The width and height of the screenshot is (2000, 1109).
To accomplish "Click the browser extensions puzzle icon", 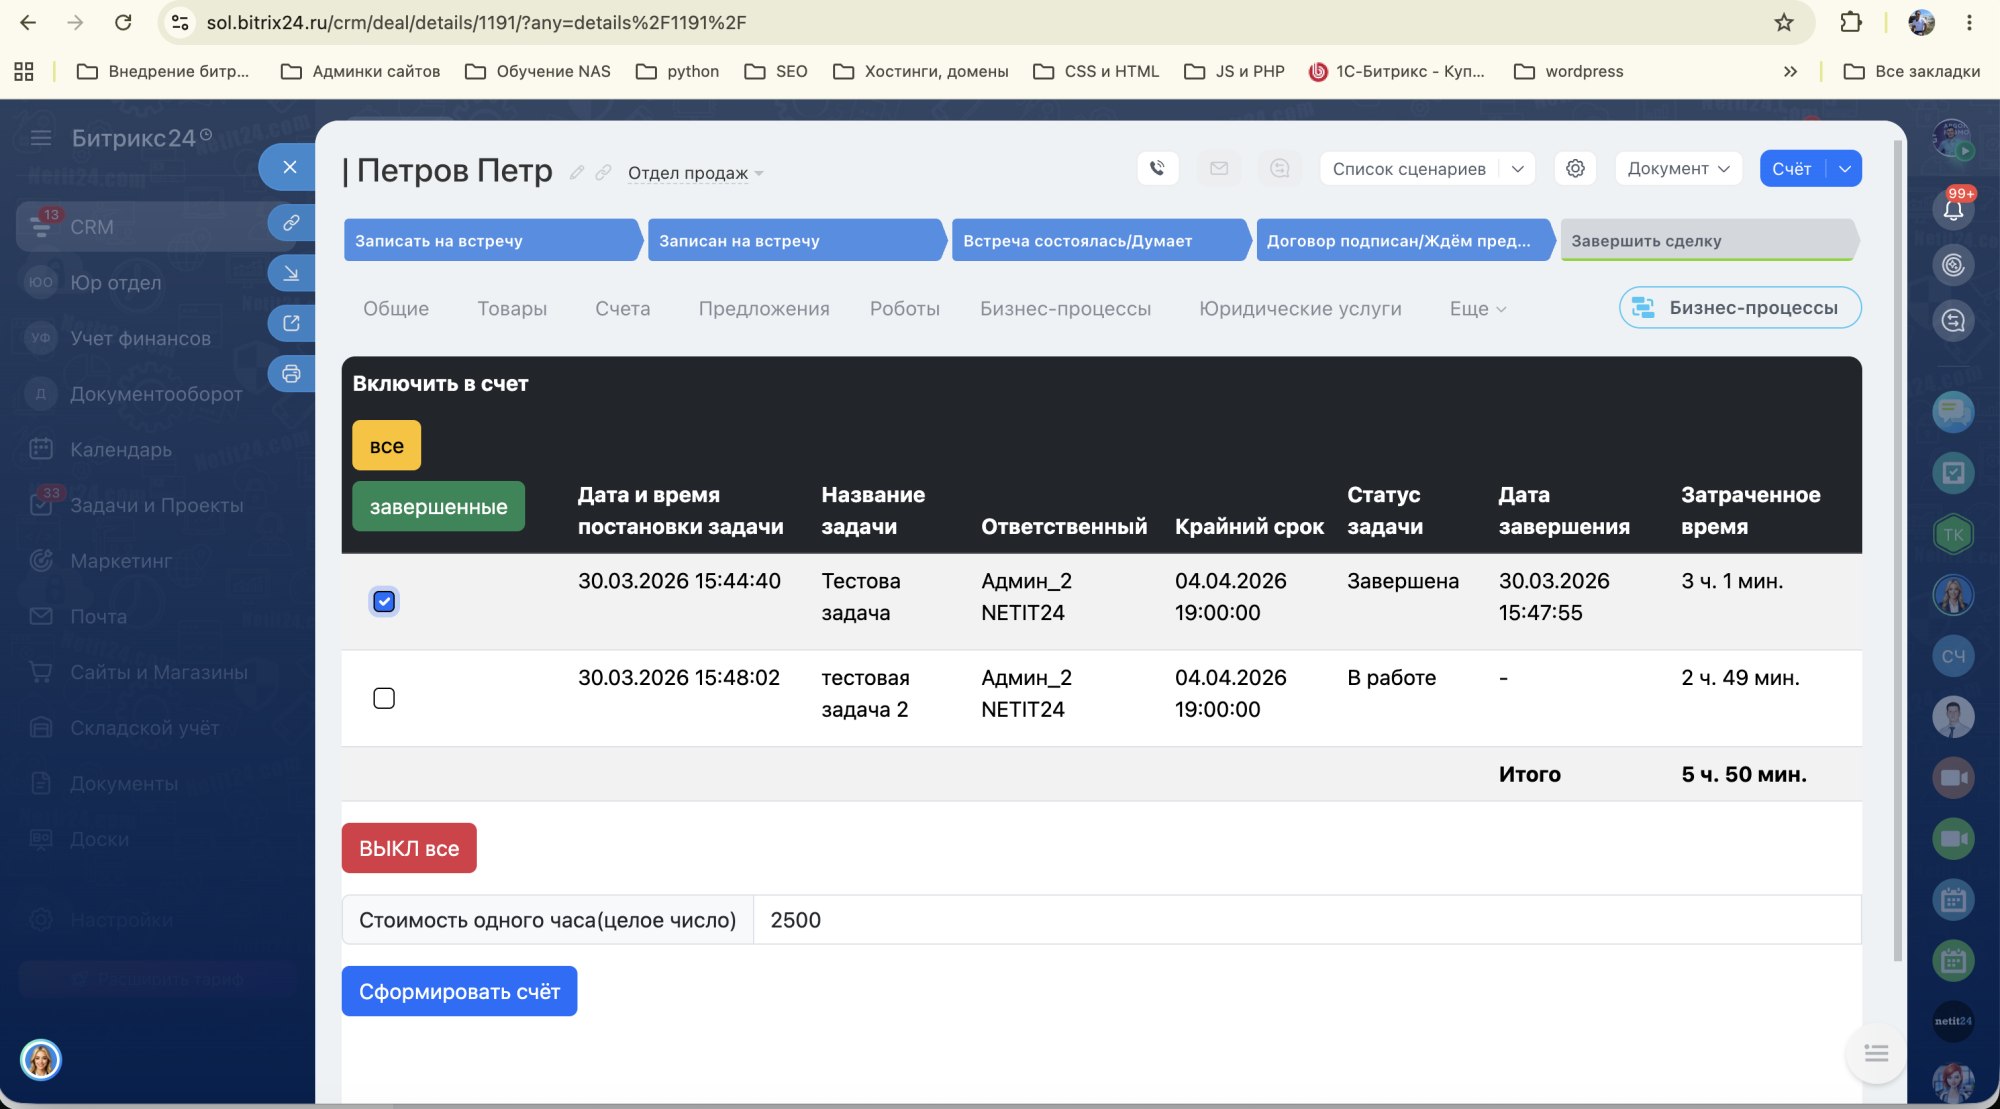I will coord(1851,22).
